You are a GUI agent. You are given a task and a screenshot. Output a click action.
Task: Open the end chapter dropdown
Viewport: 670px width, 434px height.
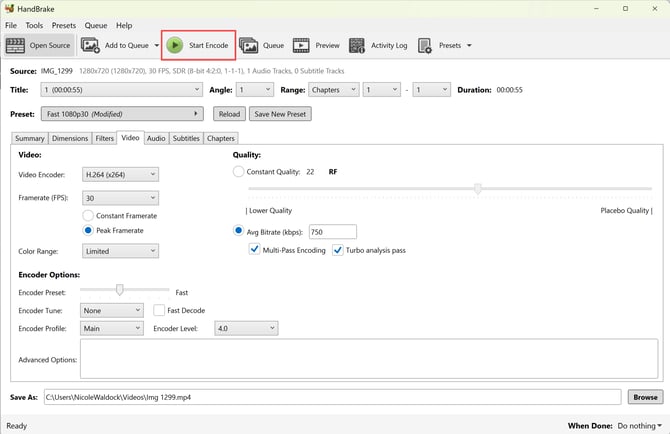(431, 90)
